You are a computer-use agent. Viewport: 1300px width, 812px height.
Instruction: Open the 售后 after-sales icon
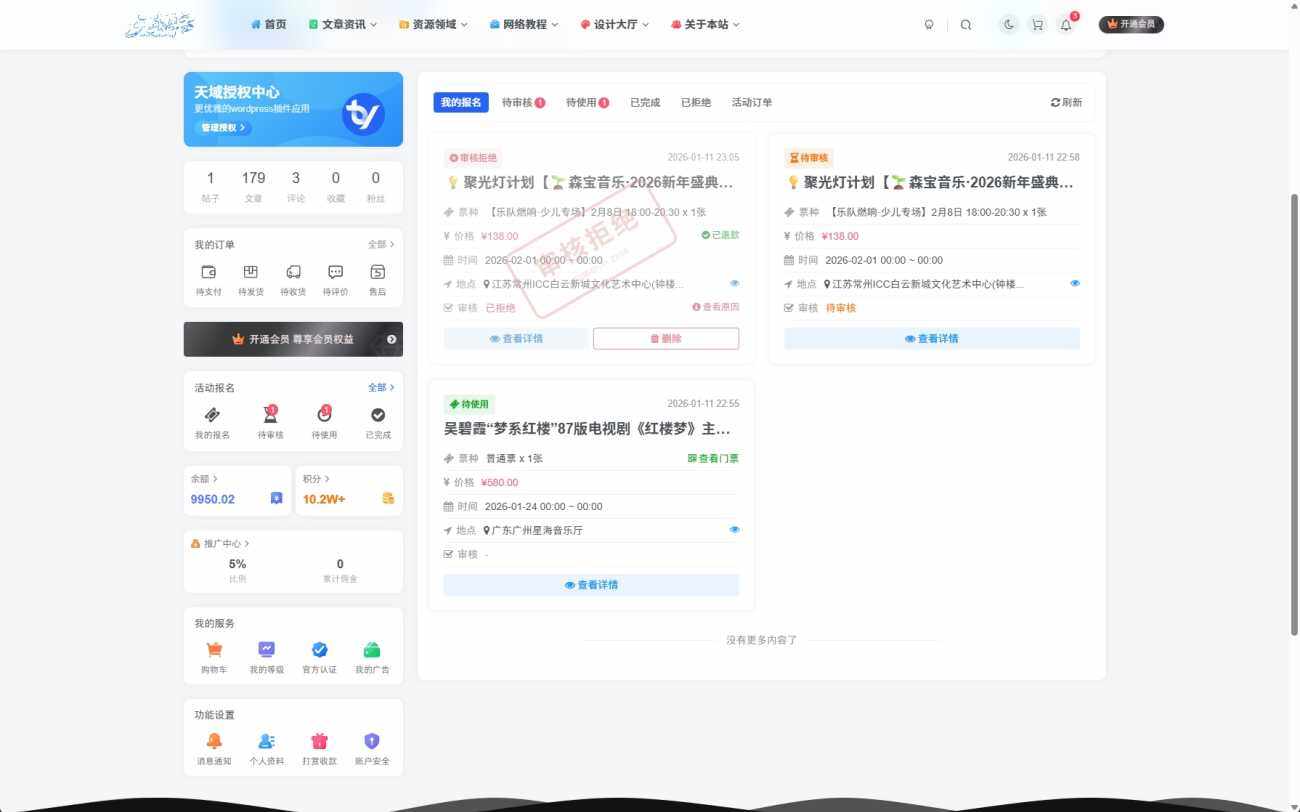(x=377, y=271)
